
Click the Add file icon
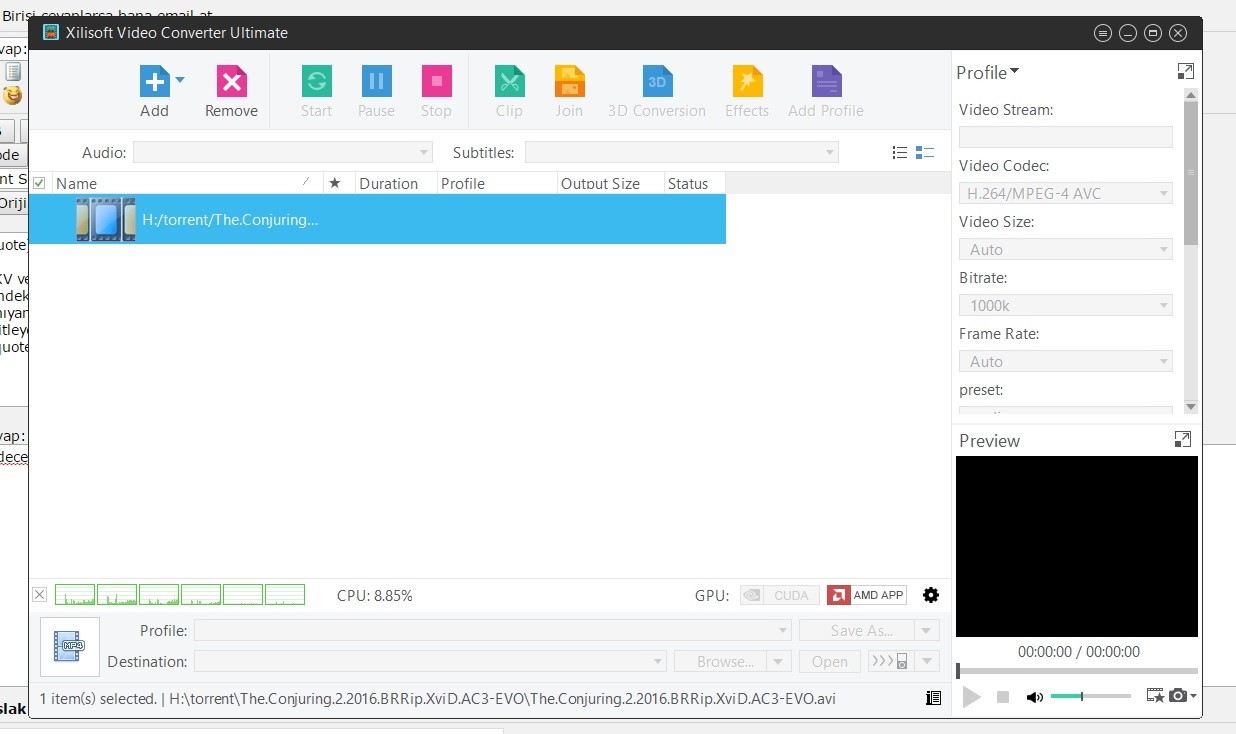pyautogui.click(x=154, y=81)
